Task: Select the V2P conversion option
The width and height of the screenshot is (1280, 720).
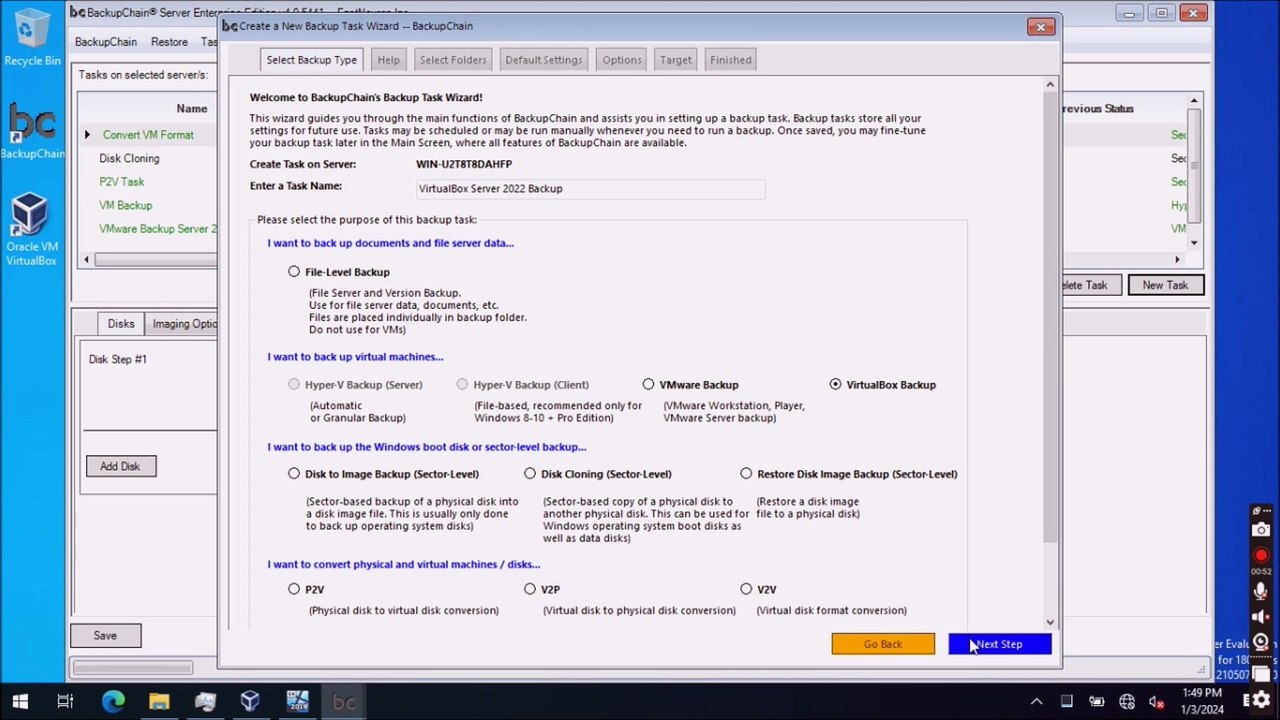Action: click(x=530, y=589)
